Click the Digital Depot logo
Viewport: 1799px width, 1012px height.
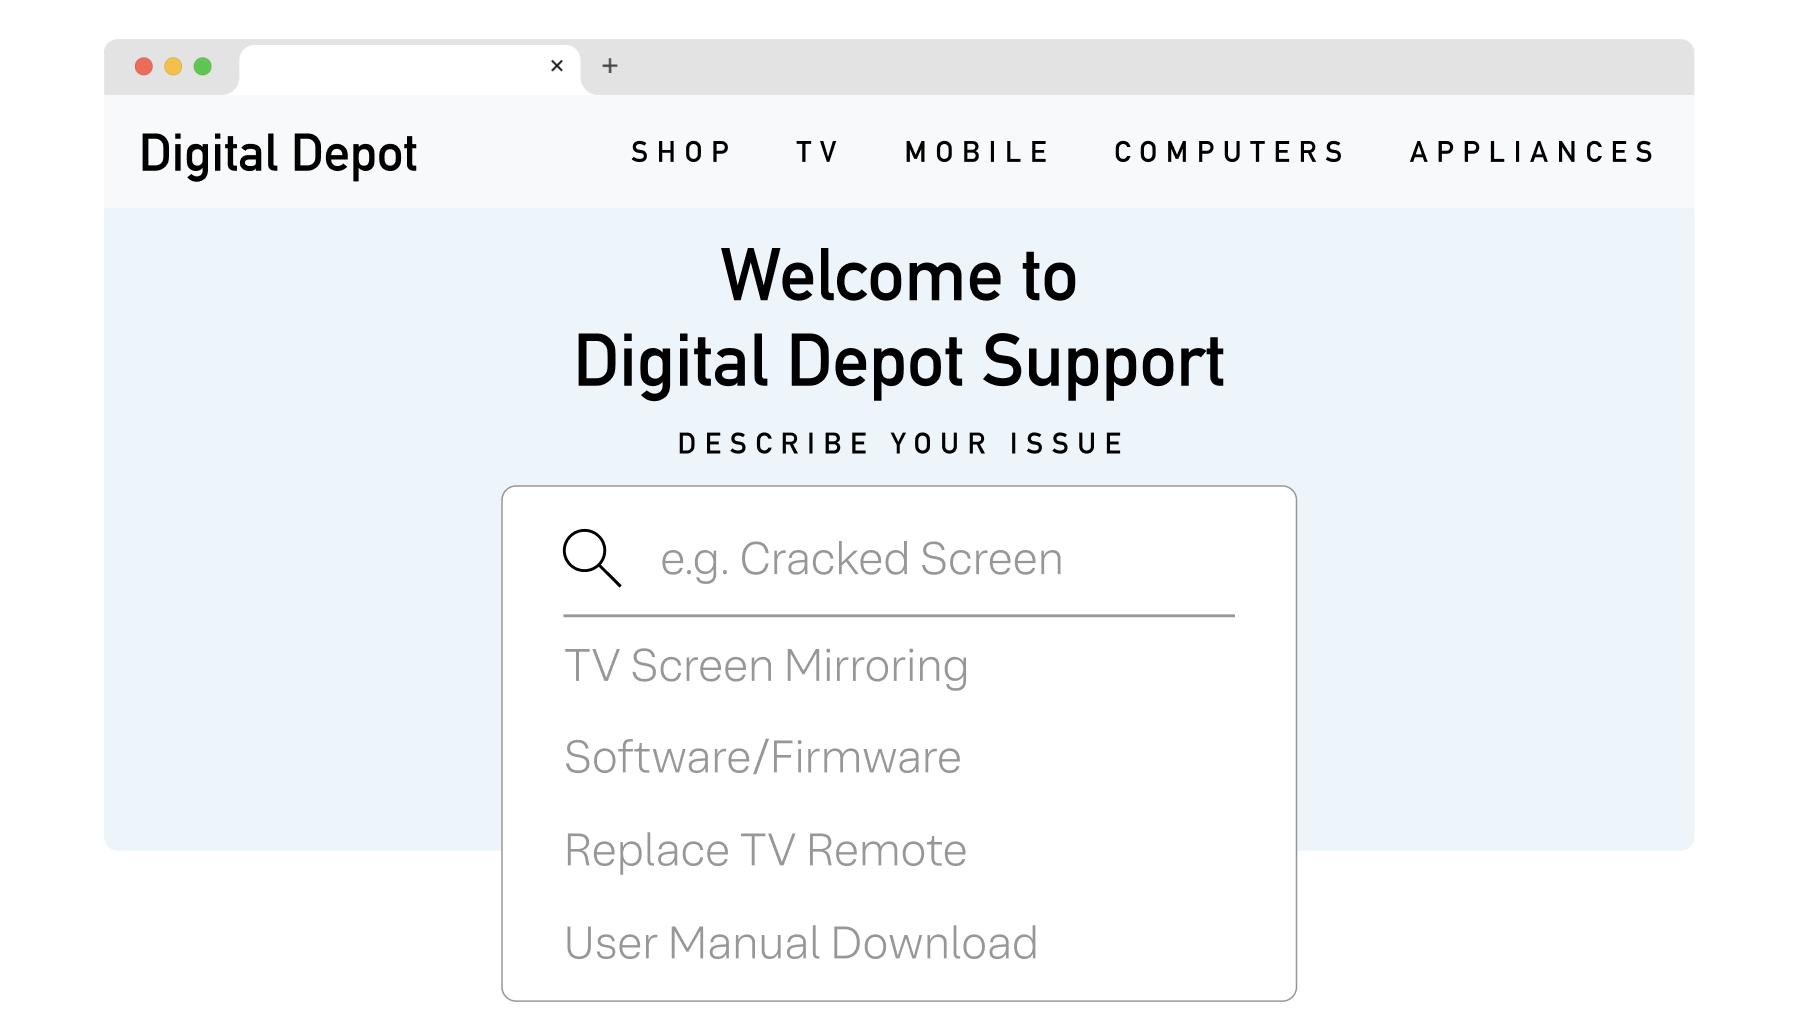pyautogui.click(x=279, y=154)
